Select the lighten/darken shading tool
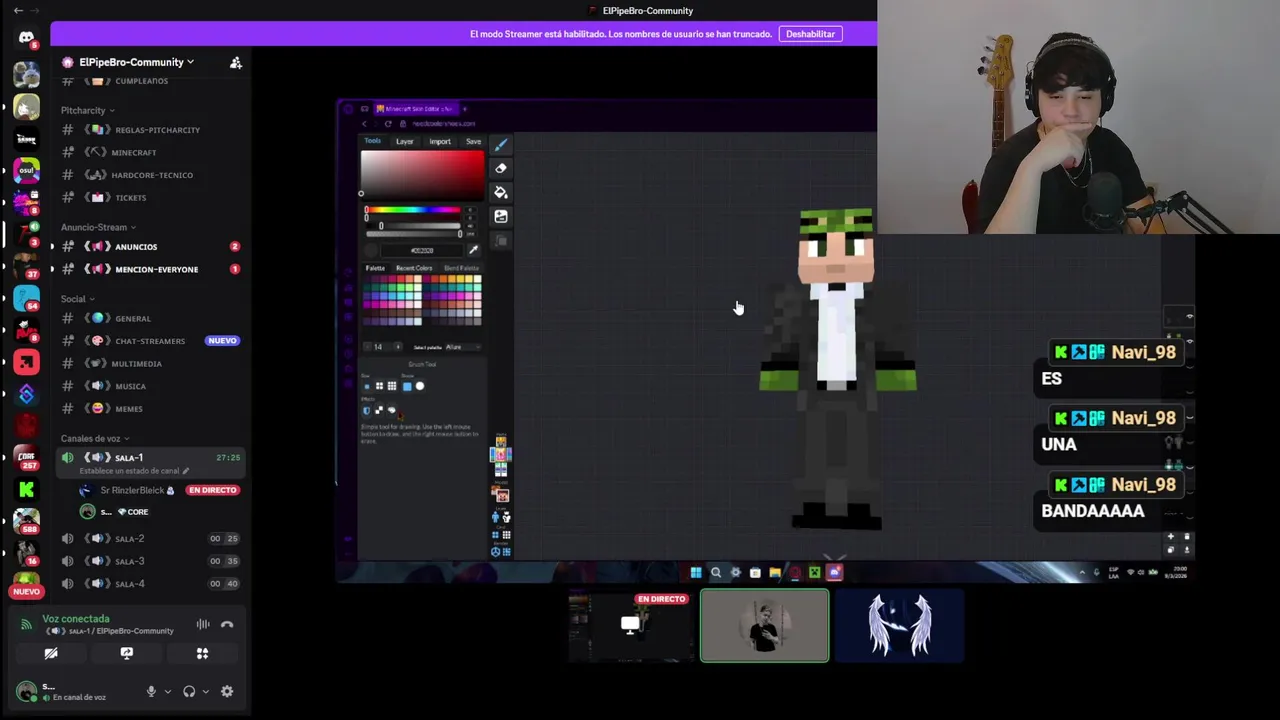The image size is (1280, 720). [501, 217]
